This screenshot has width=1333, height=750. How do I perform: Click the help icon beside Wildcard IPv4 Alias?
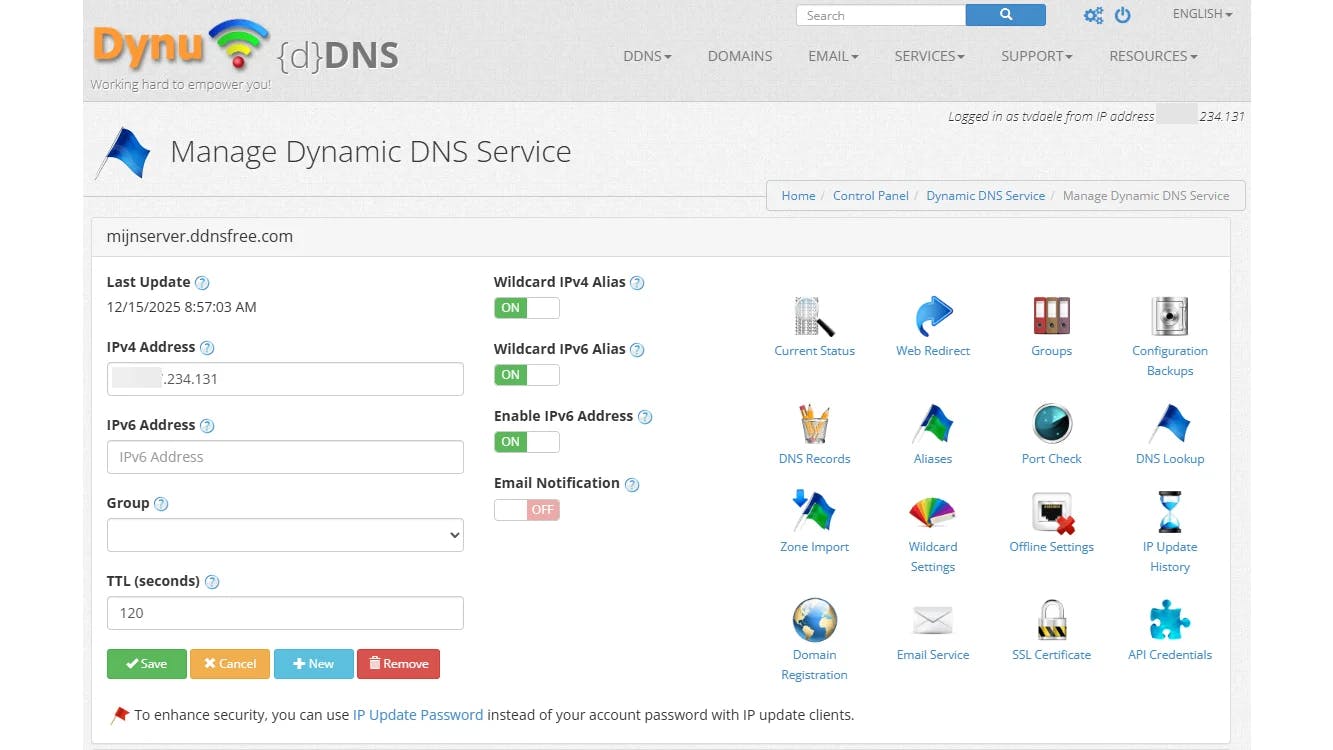(x=637, y=283)
